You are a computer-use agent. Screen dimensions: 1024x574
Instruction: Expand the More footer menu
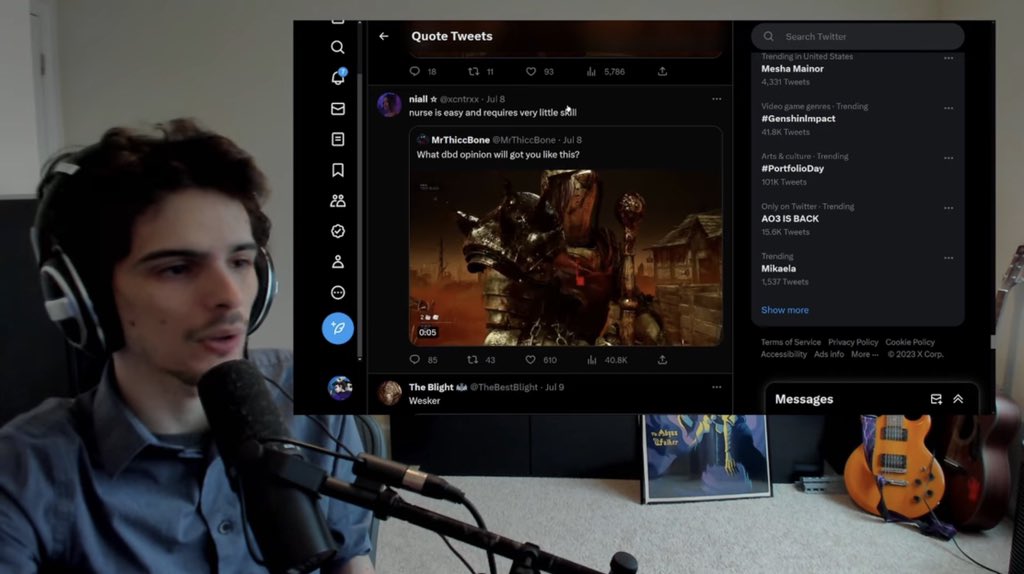(x=864, y=355)
